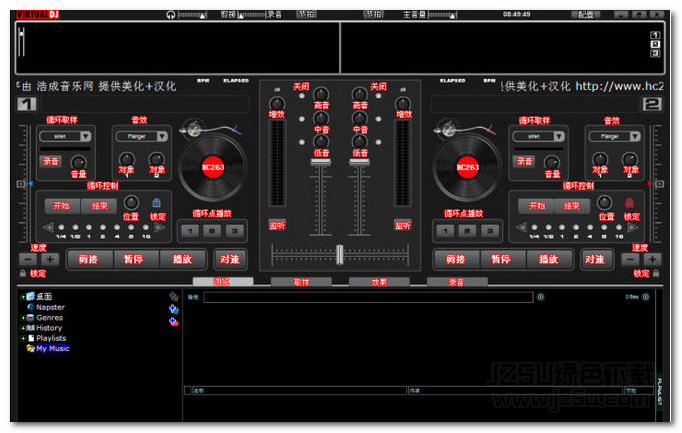Viewport: 682px width, 433px height.
Task: Click the headphone icon in the top bar
Action: click(170, 15)
